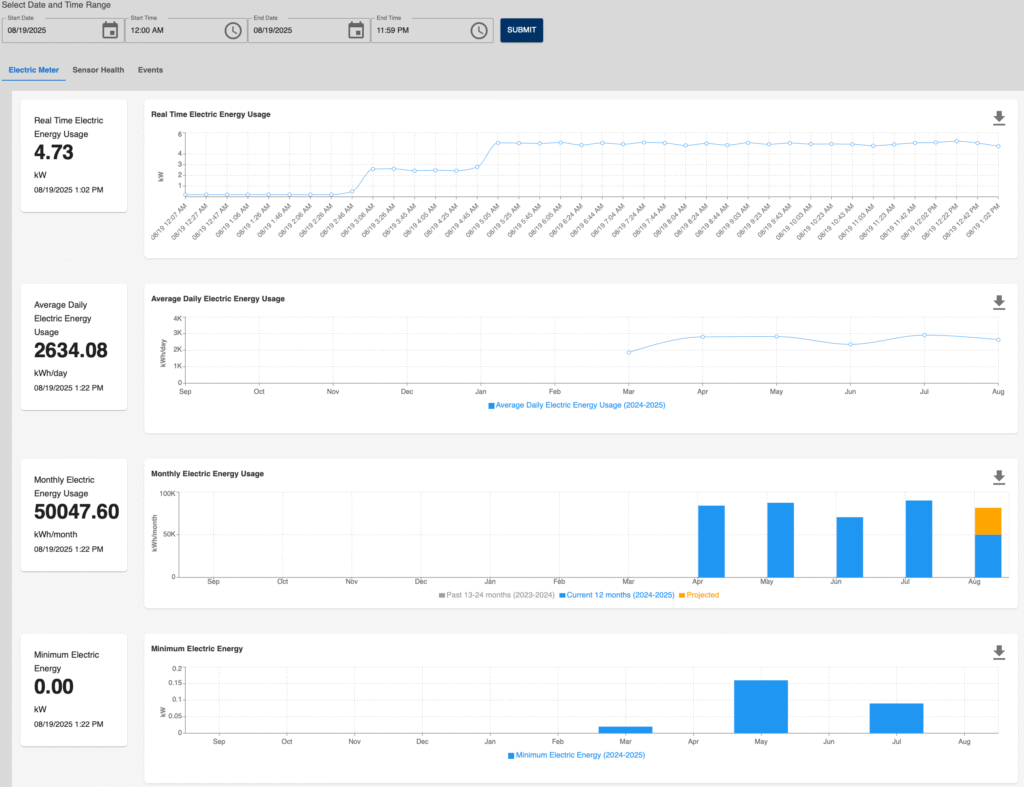Open the Start Date calendar picker icon

point(110,30)
